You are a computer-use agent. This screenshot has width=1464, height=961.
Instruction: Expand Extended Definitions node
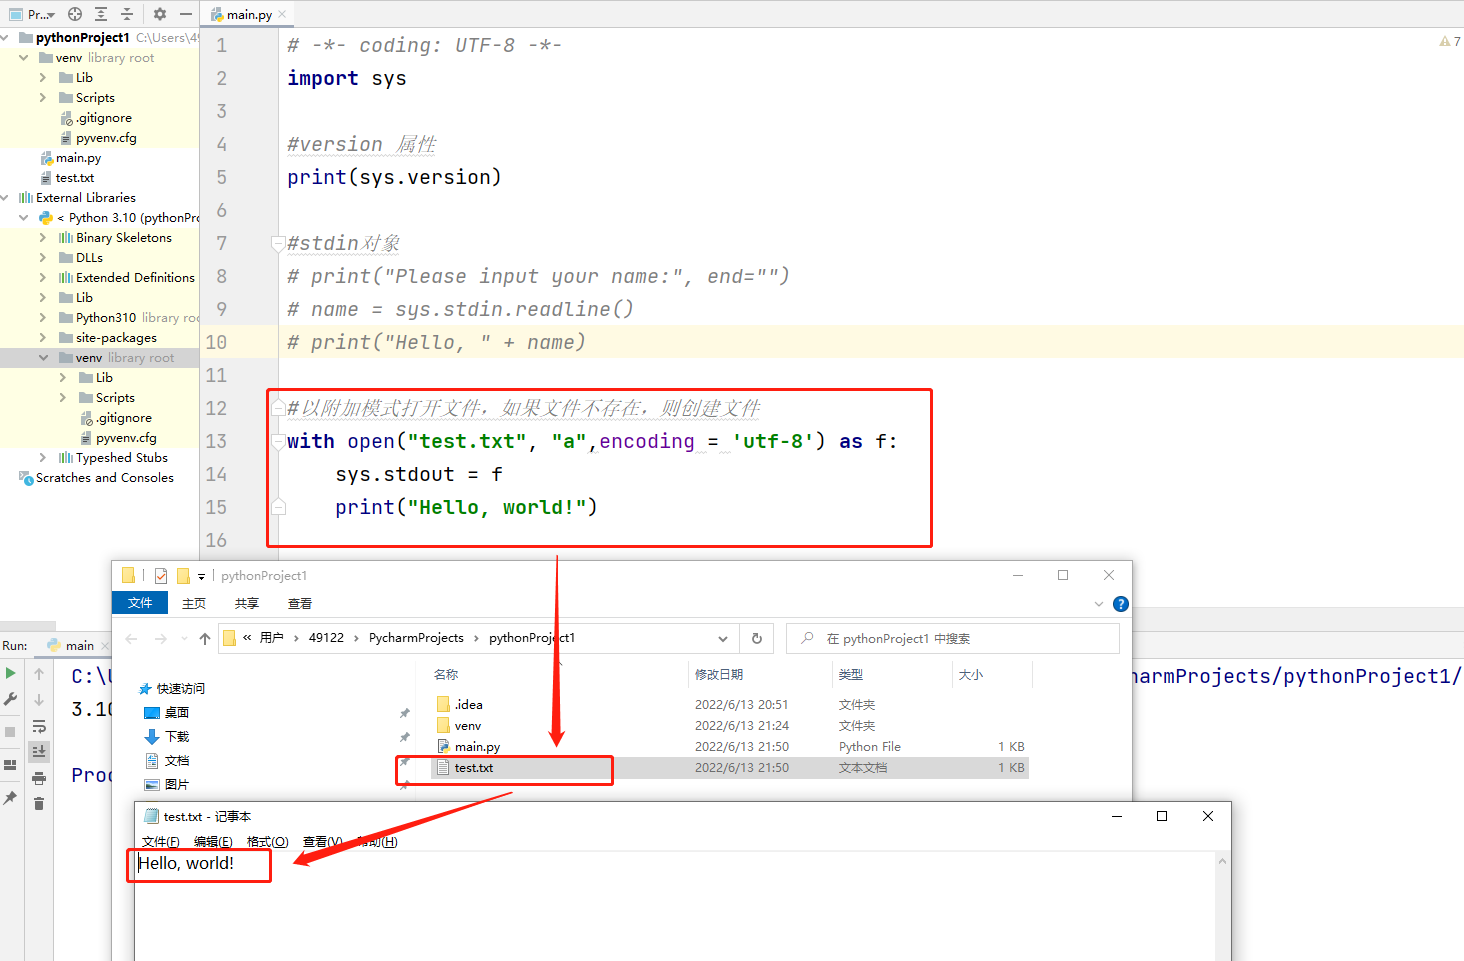coord(43,278)
